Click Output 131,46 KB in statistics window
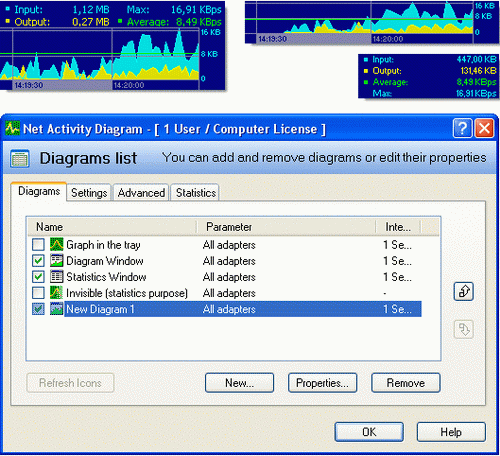 478,71
